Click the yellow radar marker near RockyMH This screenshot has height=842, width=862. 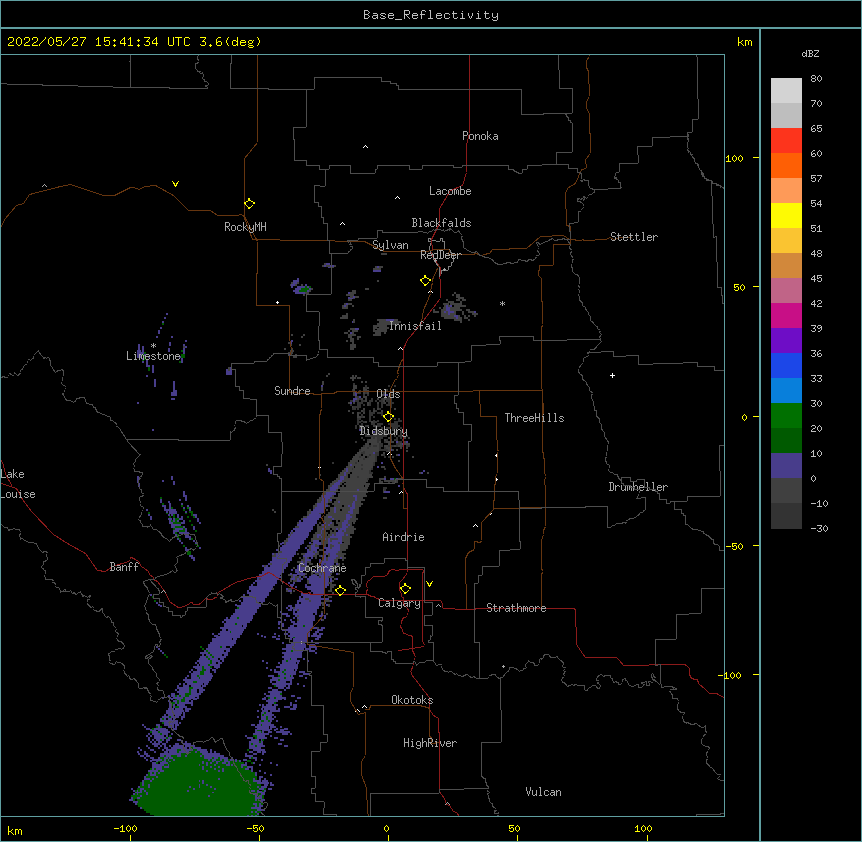[249, 204]
